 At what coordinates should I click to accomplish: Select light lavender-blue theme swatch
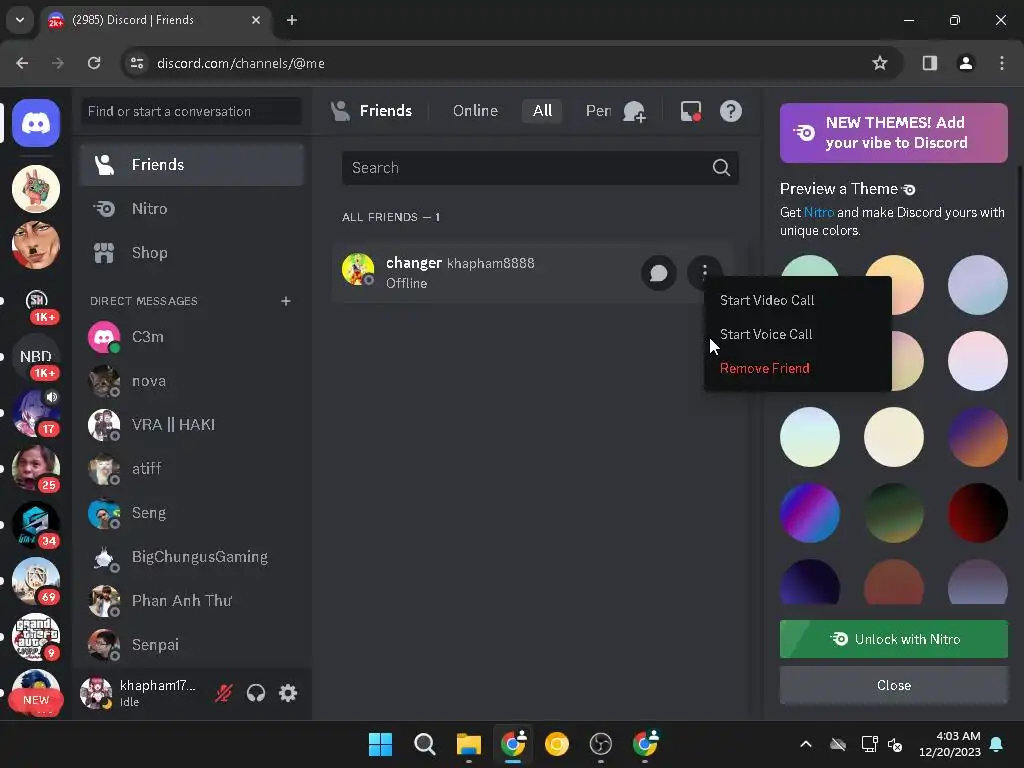pos(978,285)
